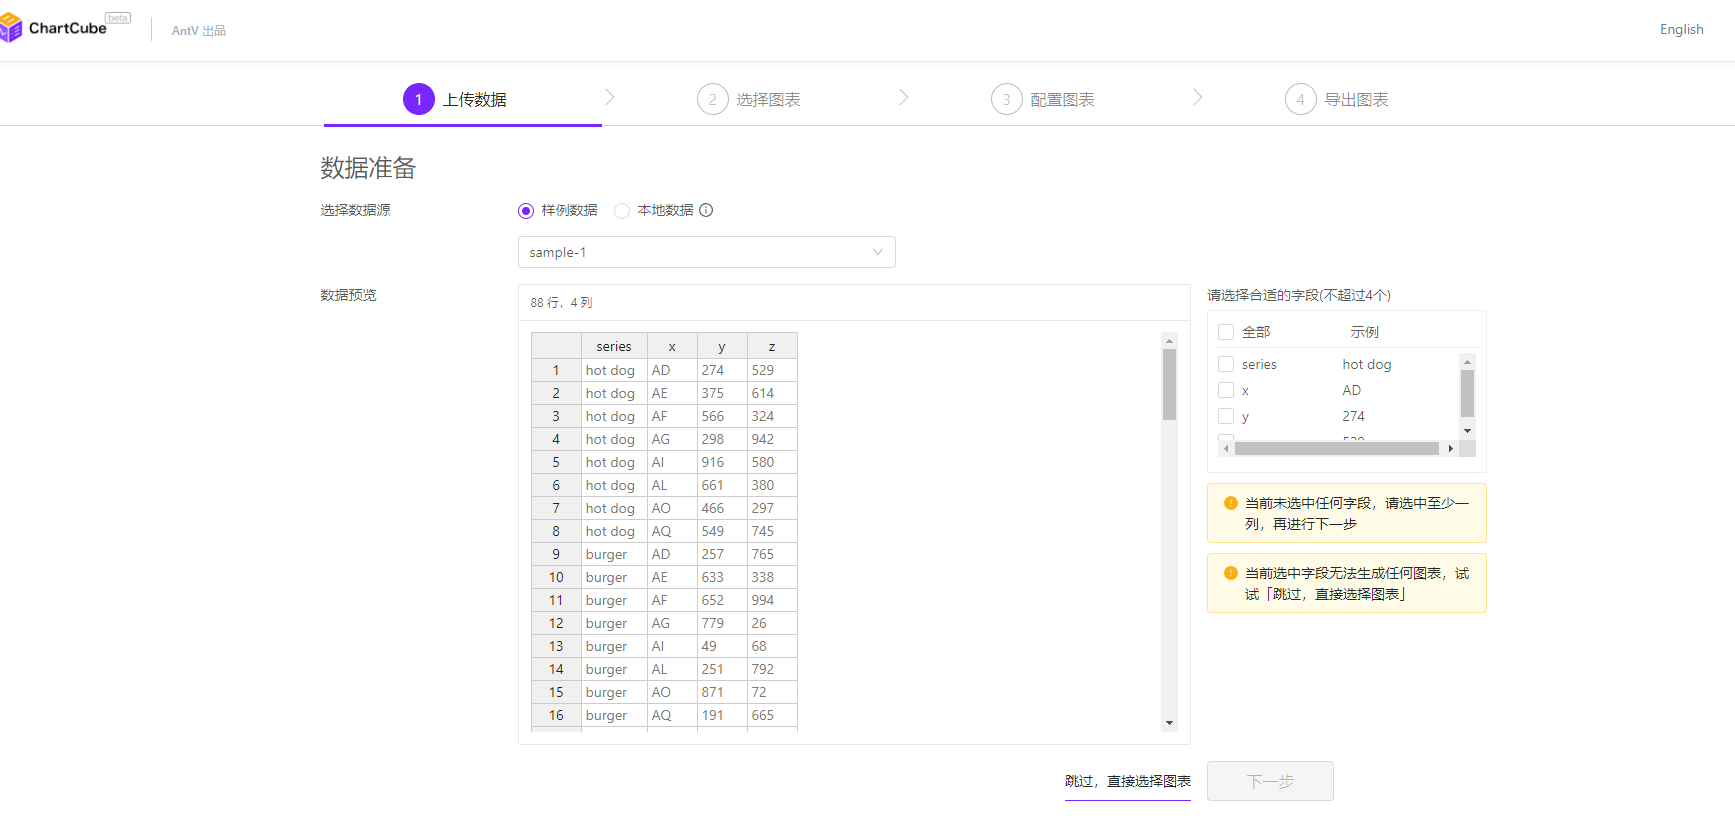
Task: Check the x field checkbox
Action: pyautogui.click(x=1226, y=390)
